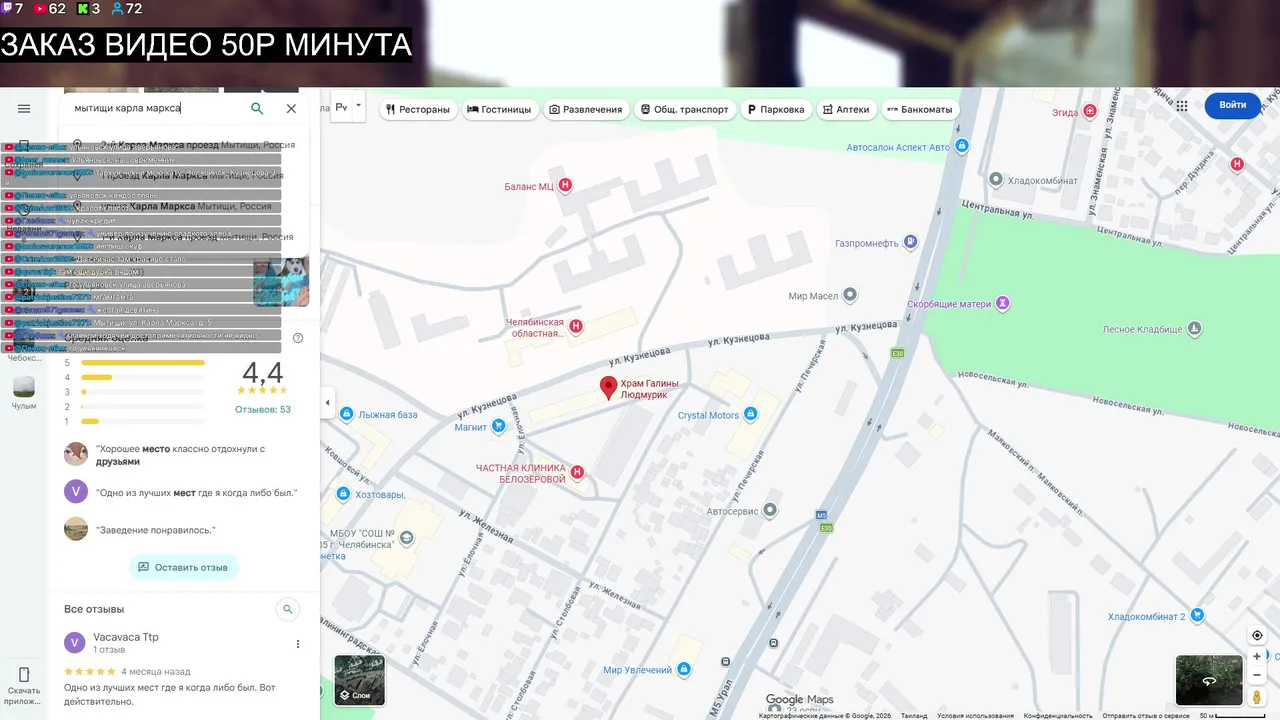This screenshot has width=1280, height=720.
Task: Click the Мир Масел marker
Action: pos(850,295)
